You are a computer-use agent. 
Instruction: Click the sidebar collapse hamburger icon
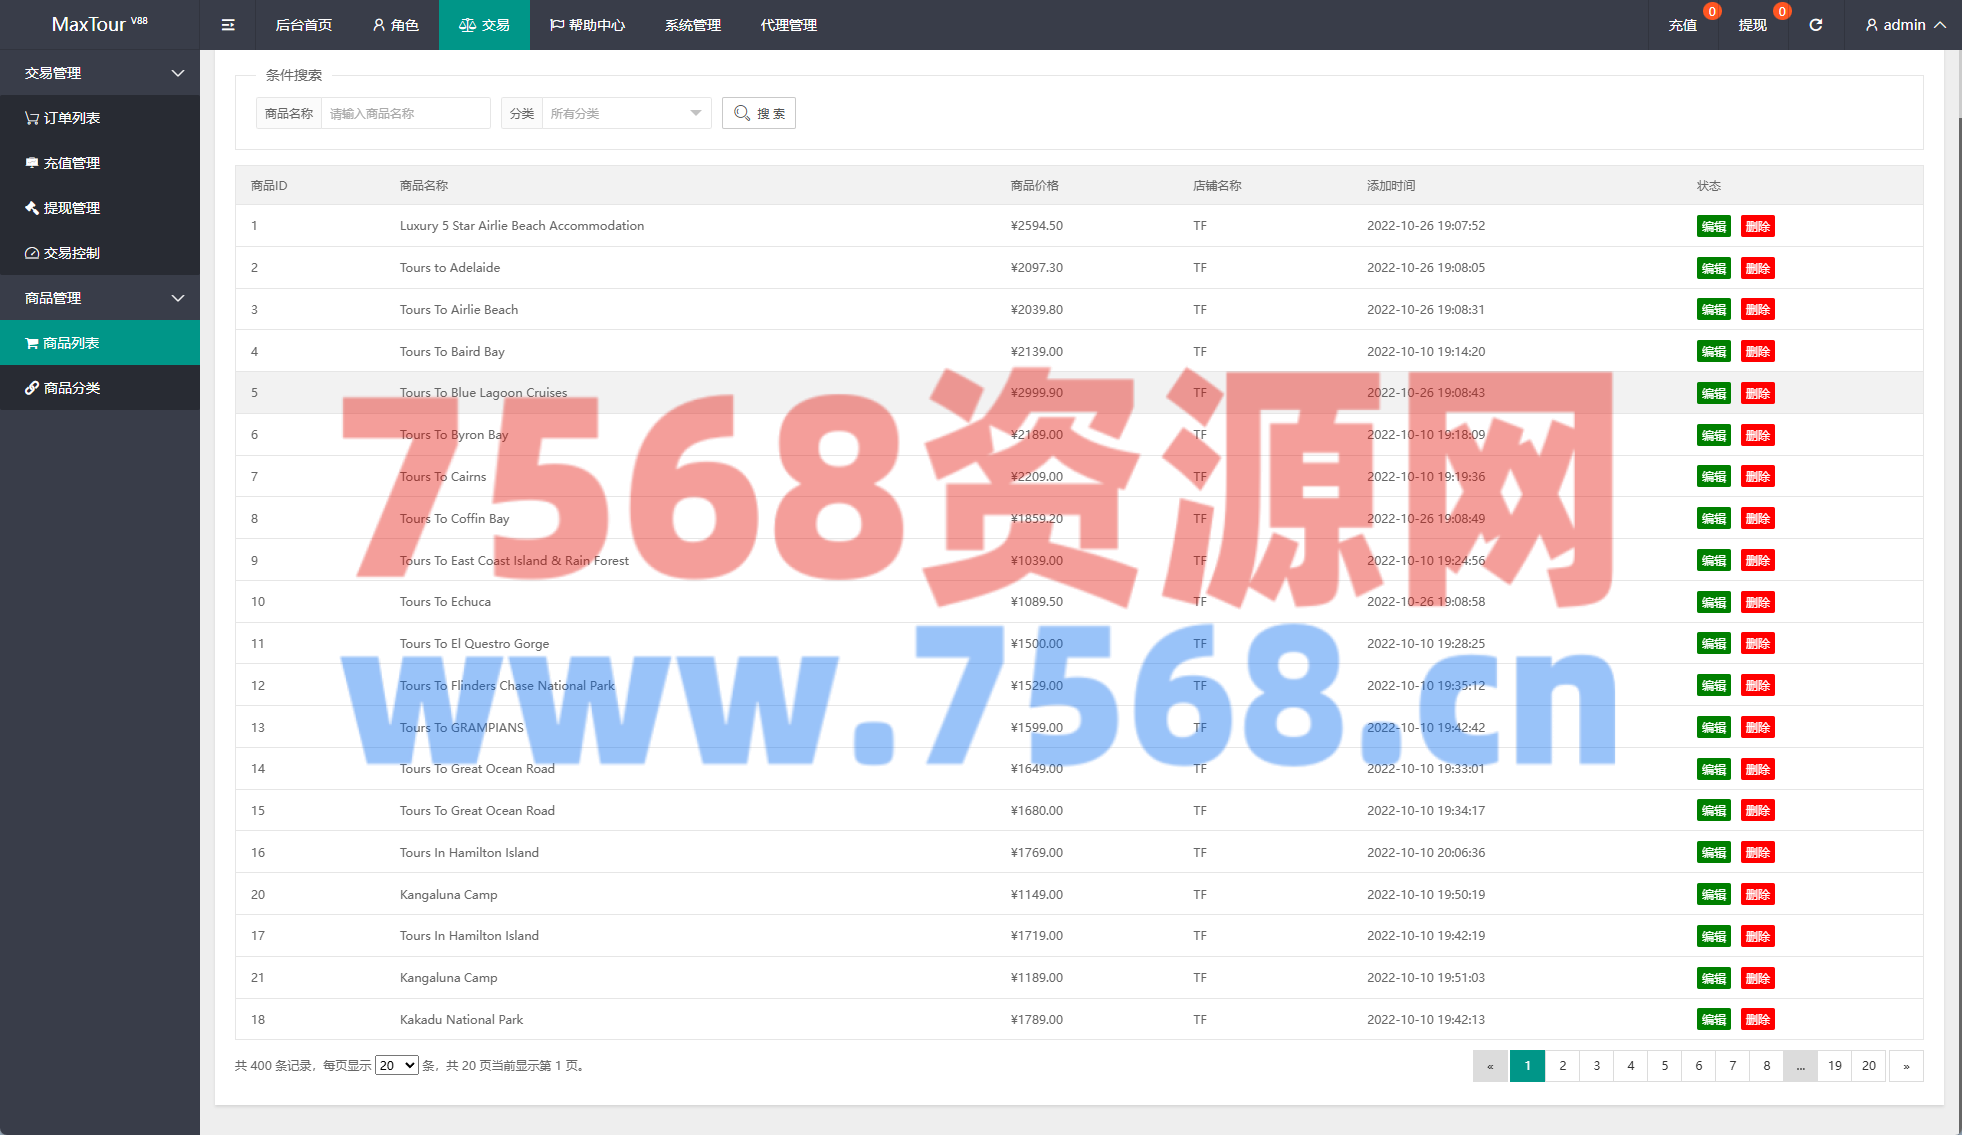pyautogui.click(x=228, y=25)
